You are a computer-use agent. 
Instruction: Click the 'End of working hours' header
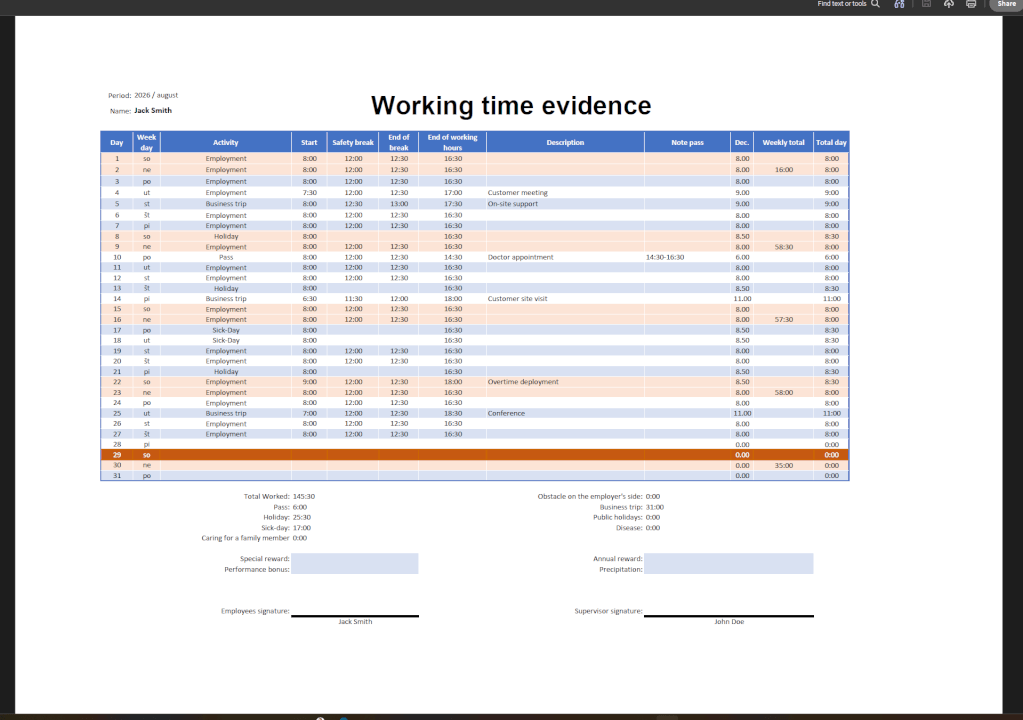(452, 142)
